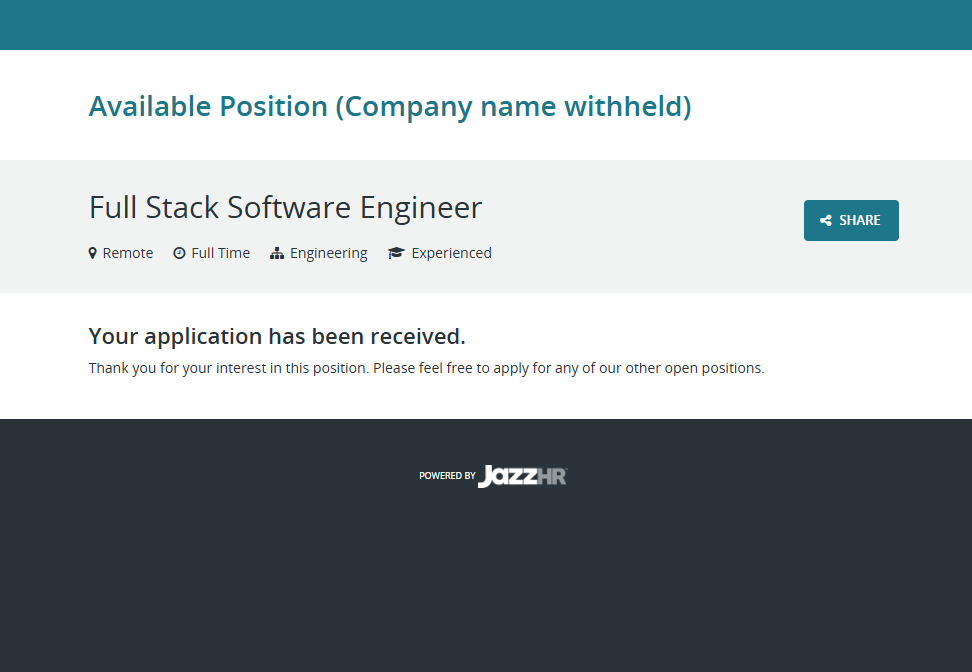
Task: Select the 'Full Stack Software Engineer' job title
Action: pyautogui.click(x=285, y=207)
